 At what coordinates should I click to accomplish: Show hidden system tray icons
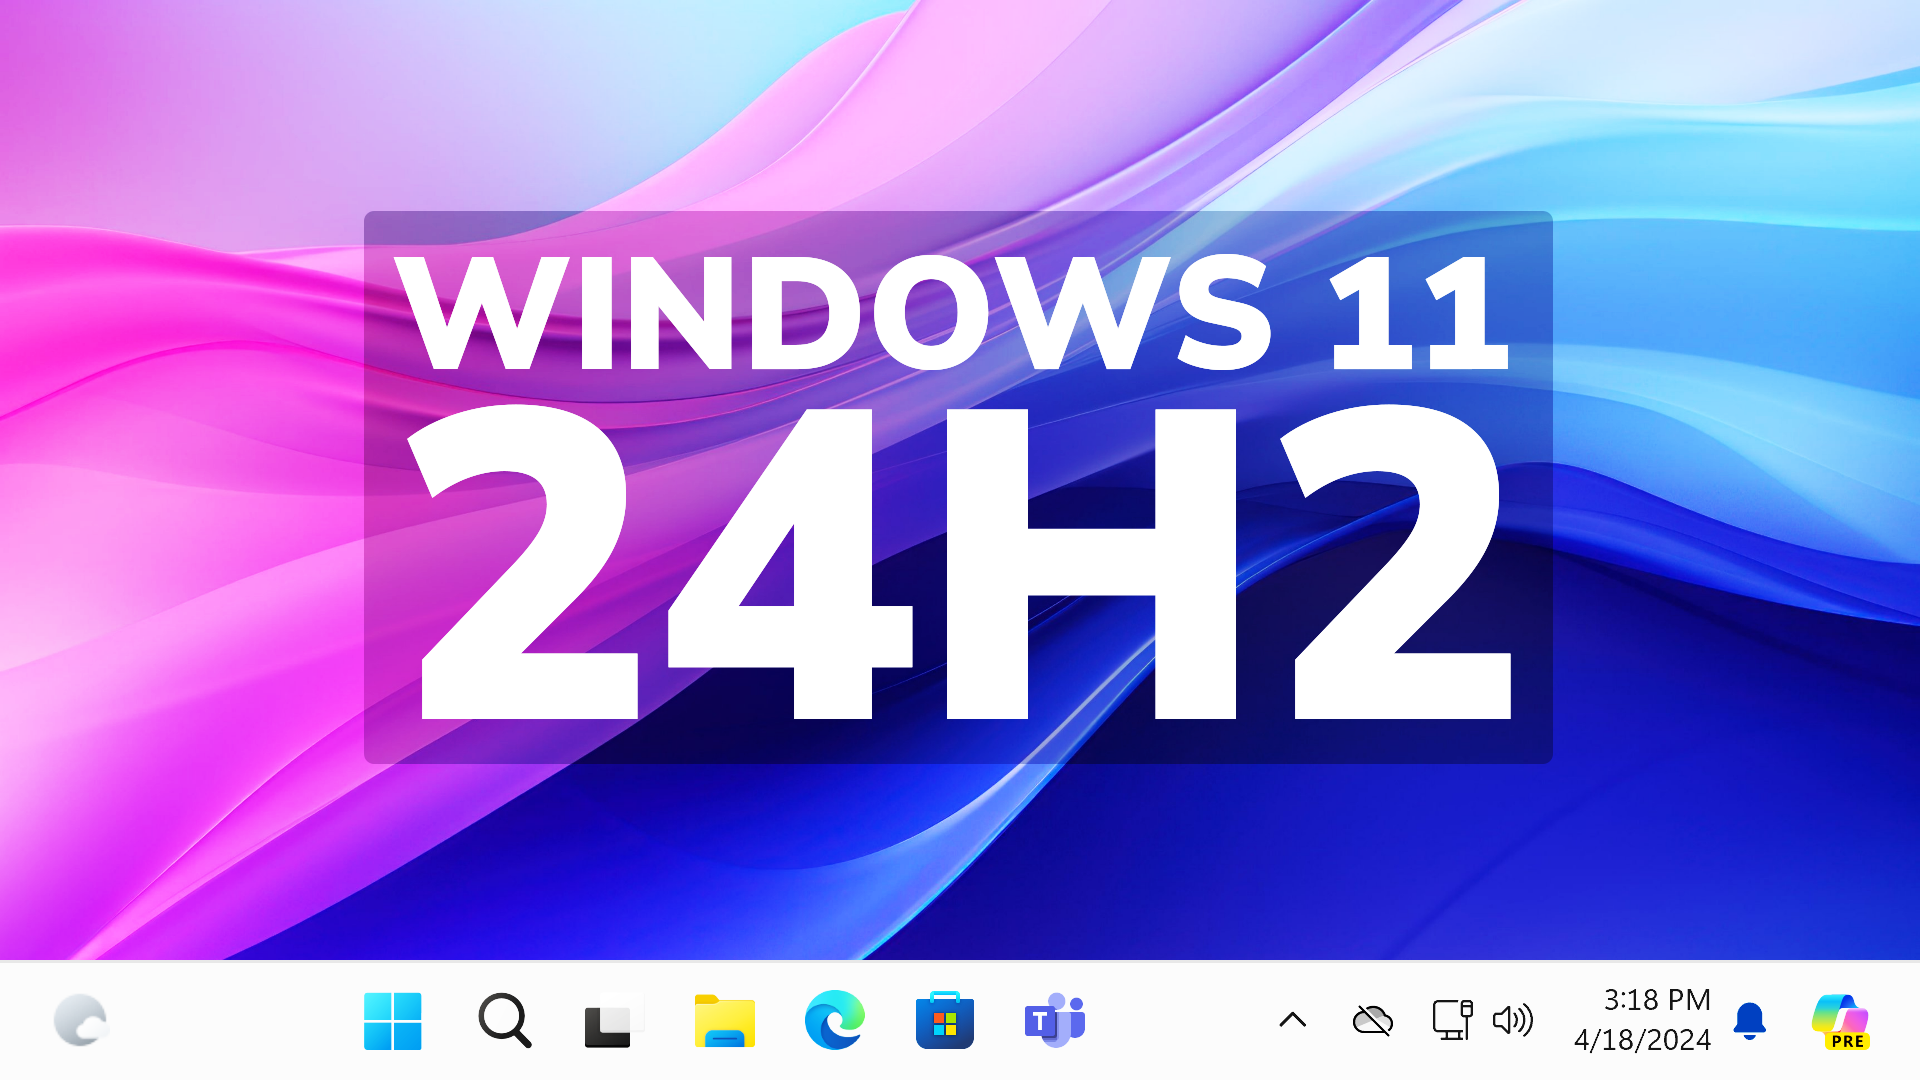[1293, 1021]
